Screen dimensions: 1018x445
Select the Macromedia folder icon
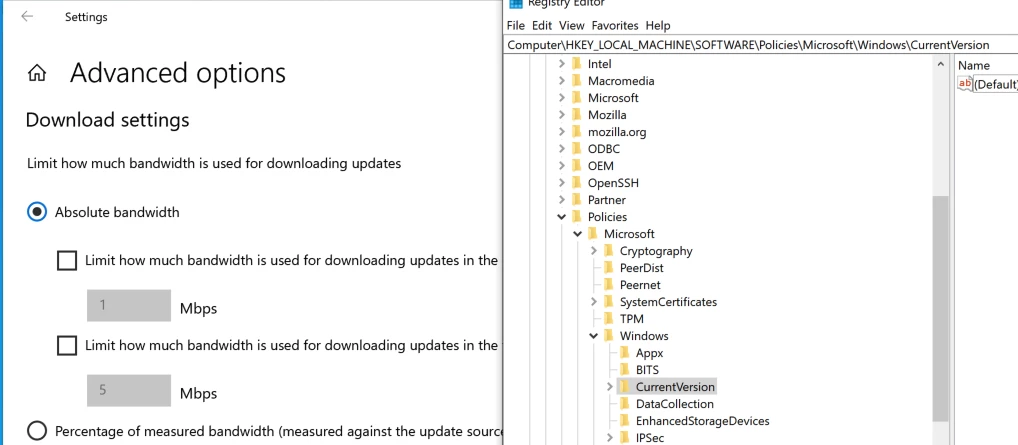coord(576,81)
